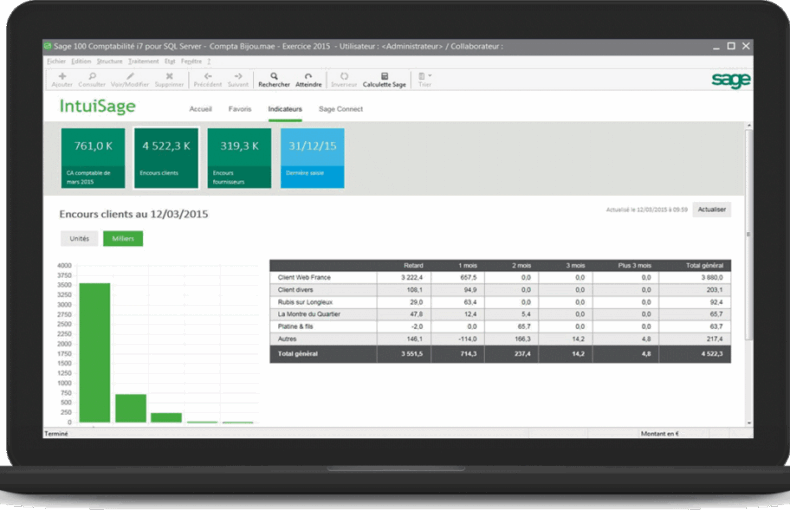Click the Ajouter plus icon
The width and height of the screenshot is (790, 510).
62,76
